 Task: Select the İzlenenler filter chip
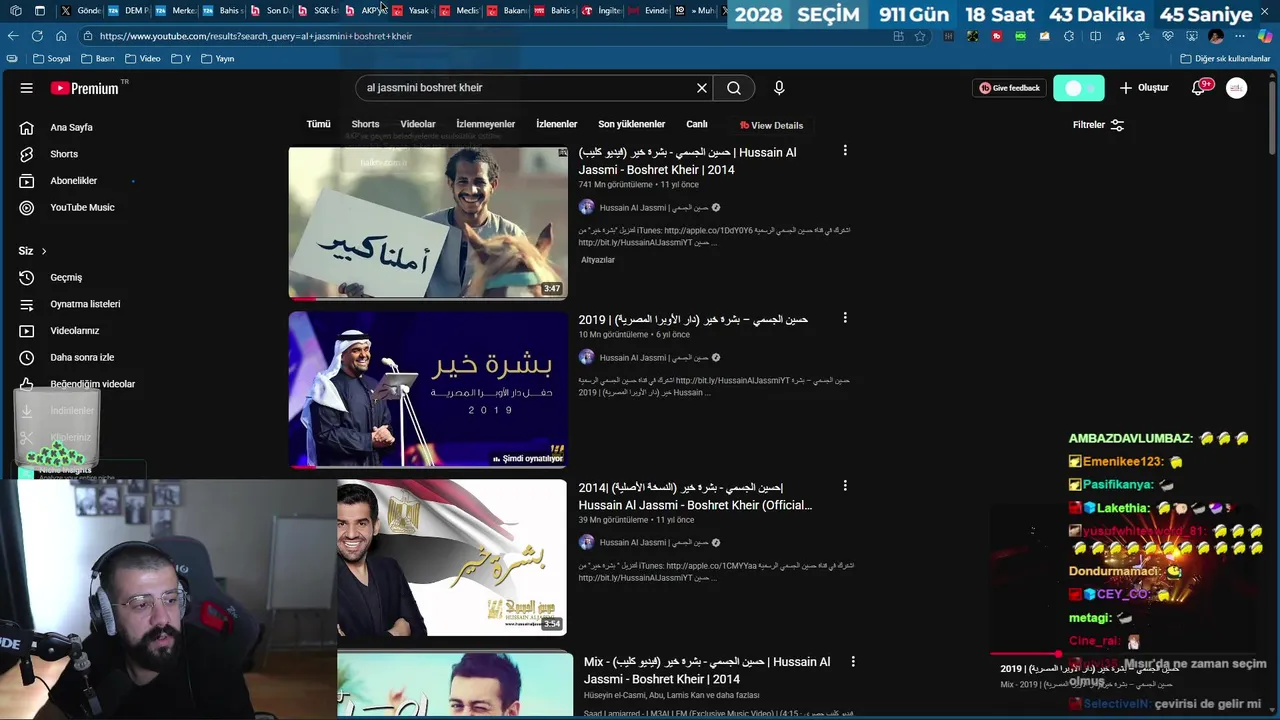[x=556, y=124]
